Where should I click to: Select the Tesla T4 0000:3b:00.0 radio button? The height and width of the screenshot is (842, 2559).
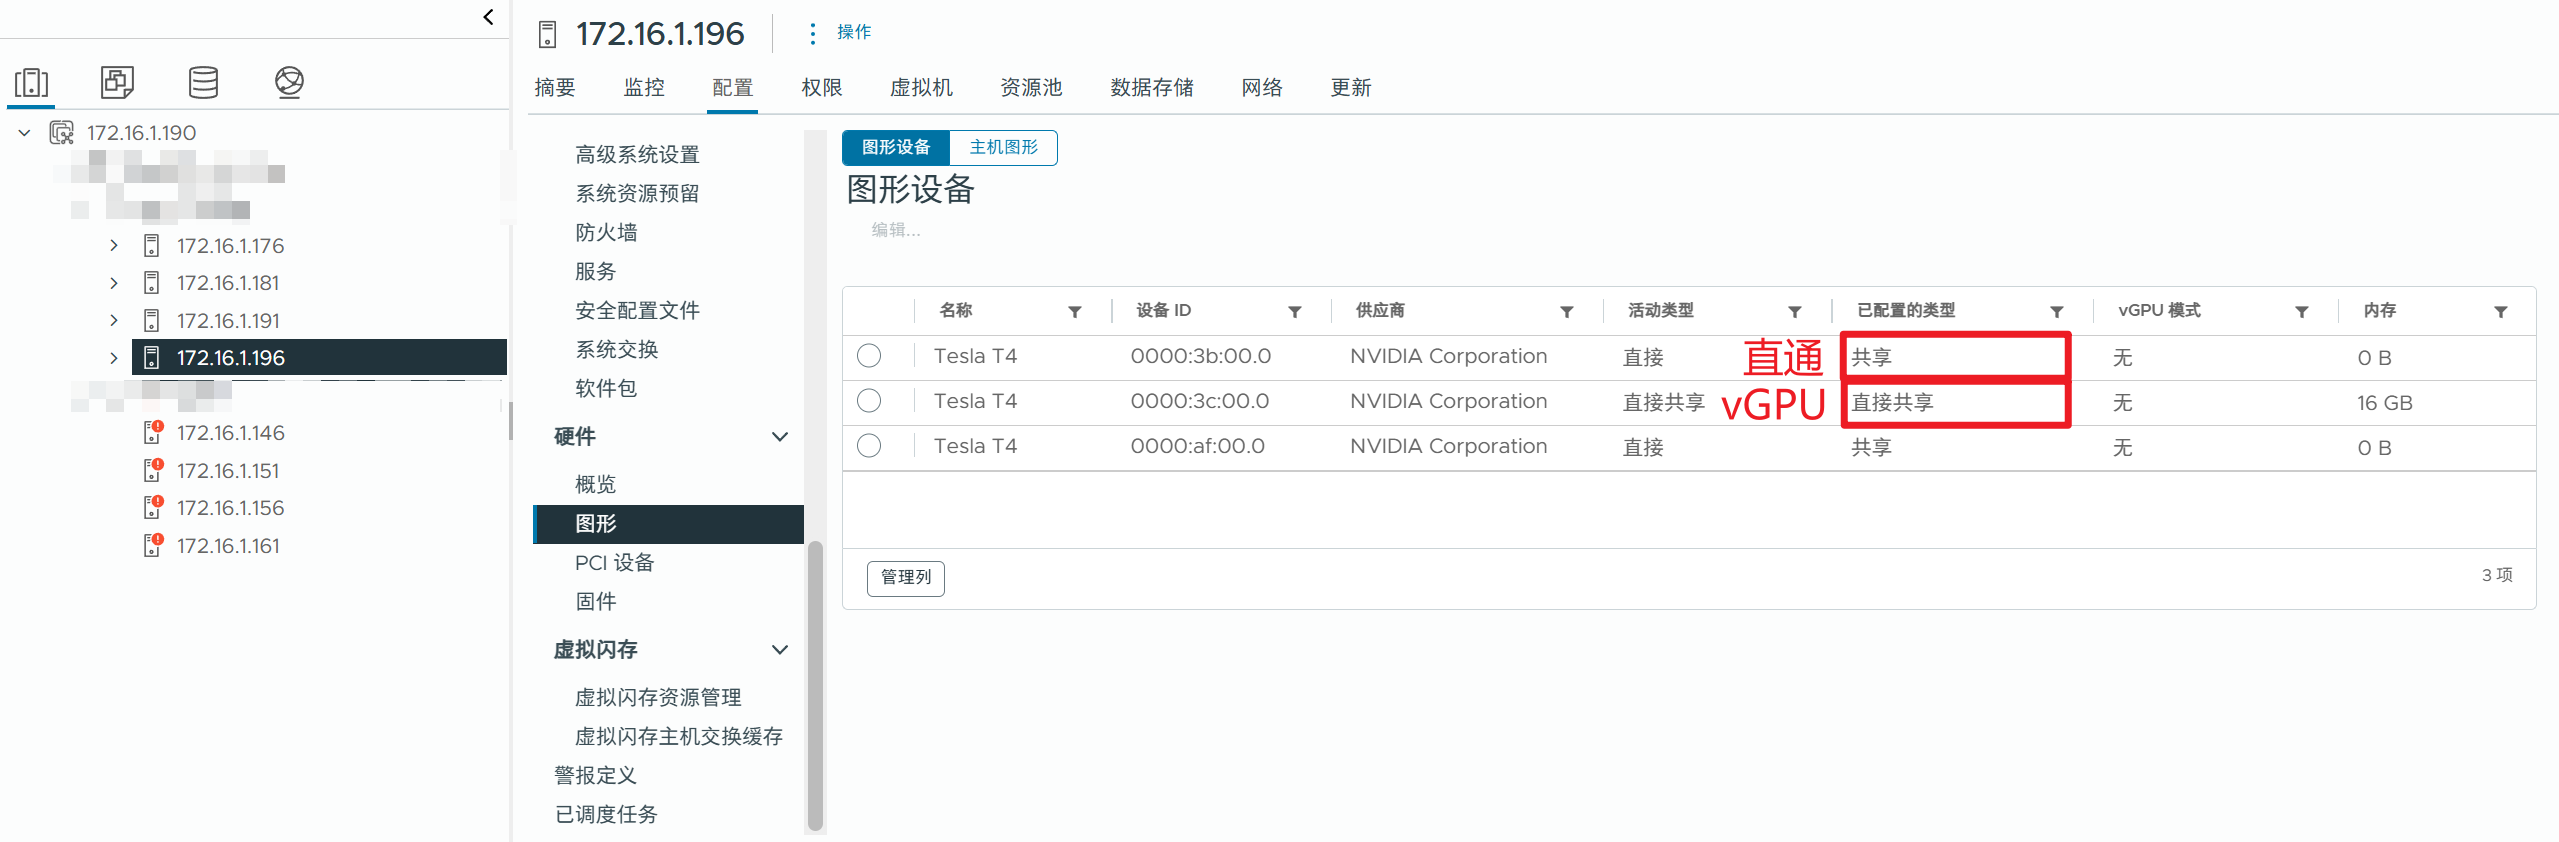(869, 356)
